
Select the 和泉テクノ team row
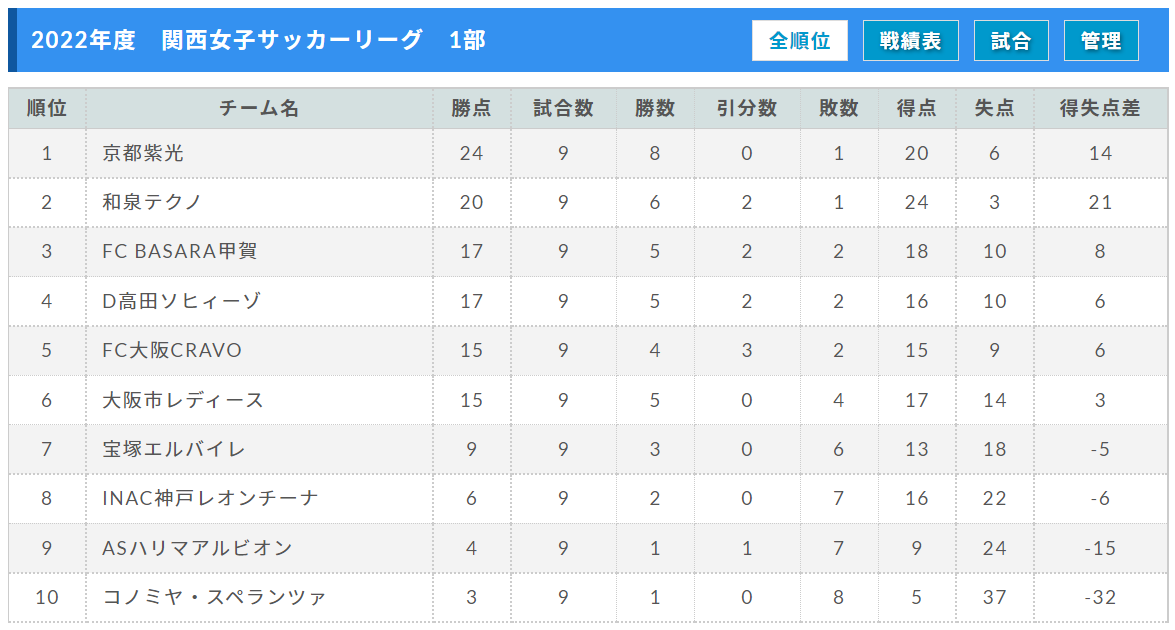click(x=588, y=202)
